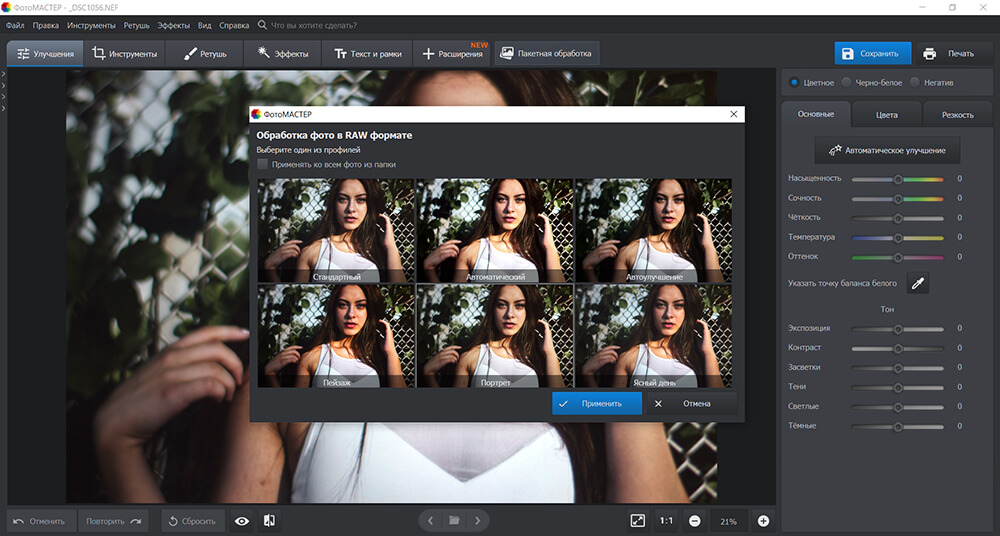Click the Насыщенность slider
The width and height of the screenshot is (1000, 536).
[897, 179]
